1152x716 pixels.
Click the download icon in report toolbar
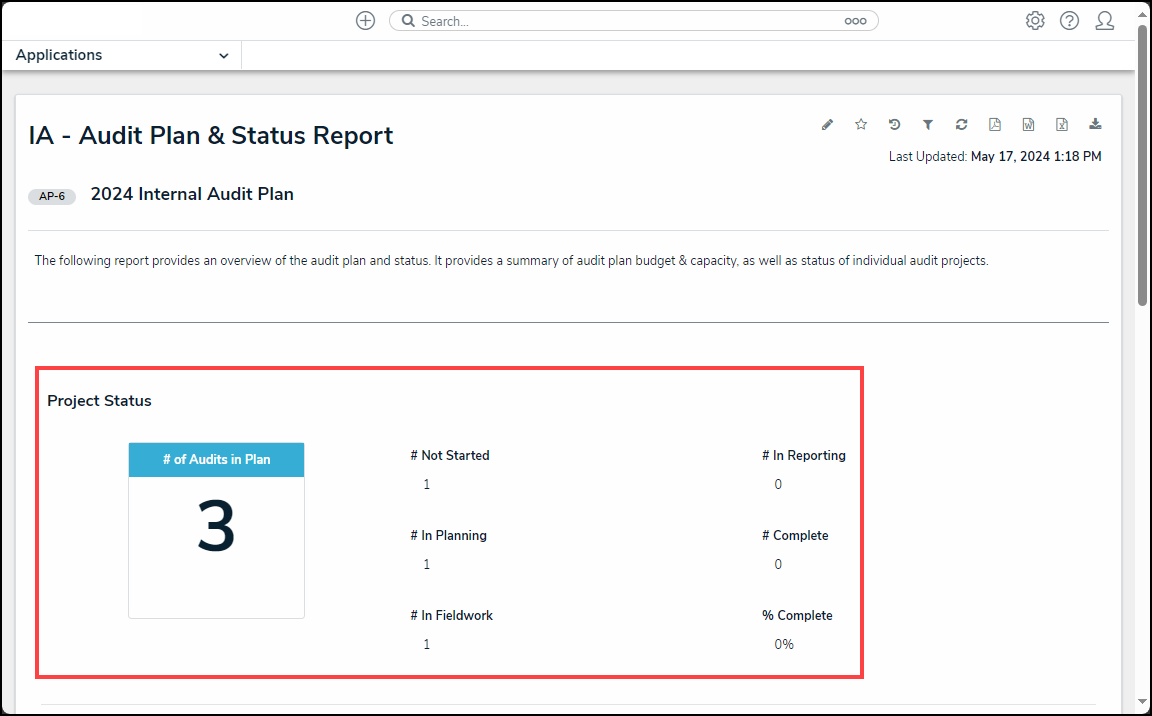tap(1095, 125)
